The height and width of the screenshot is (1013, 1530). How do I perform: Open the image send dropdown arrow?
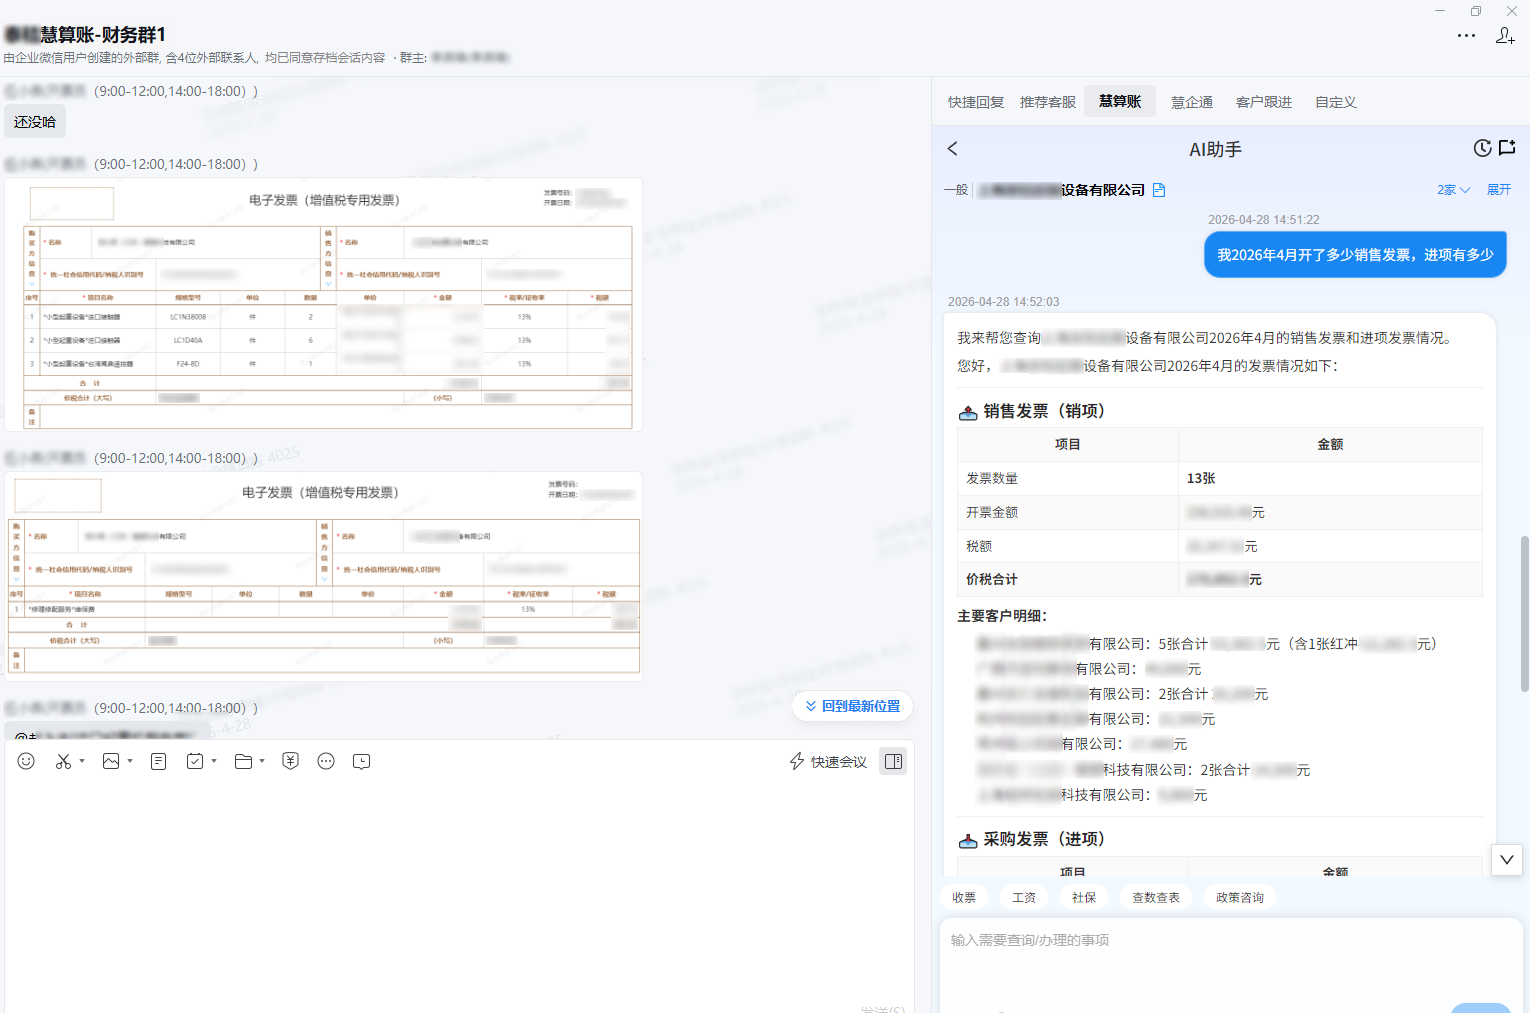(x=130, y=762)
